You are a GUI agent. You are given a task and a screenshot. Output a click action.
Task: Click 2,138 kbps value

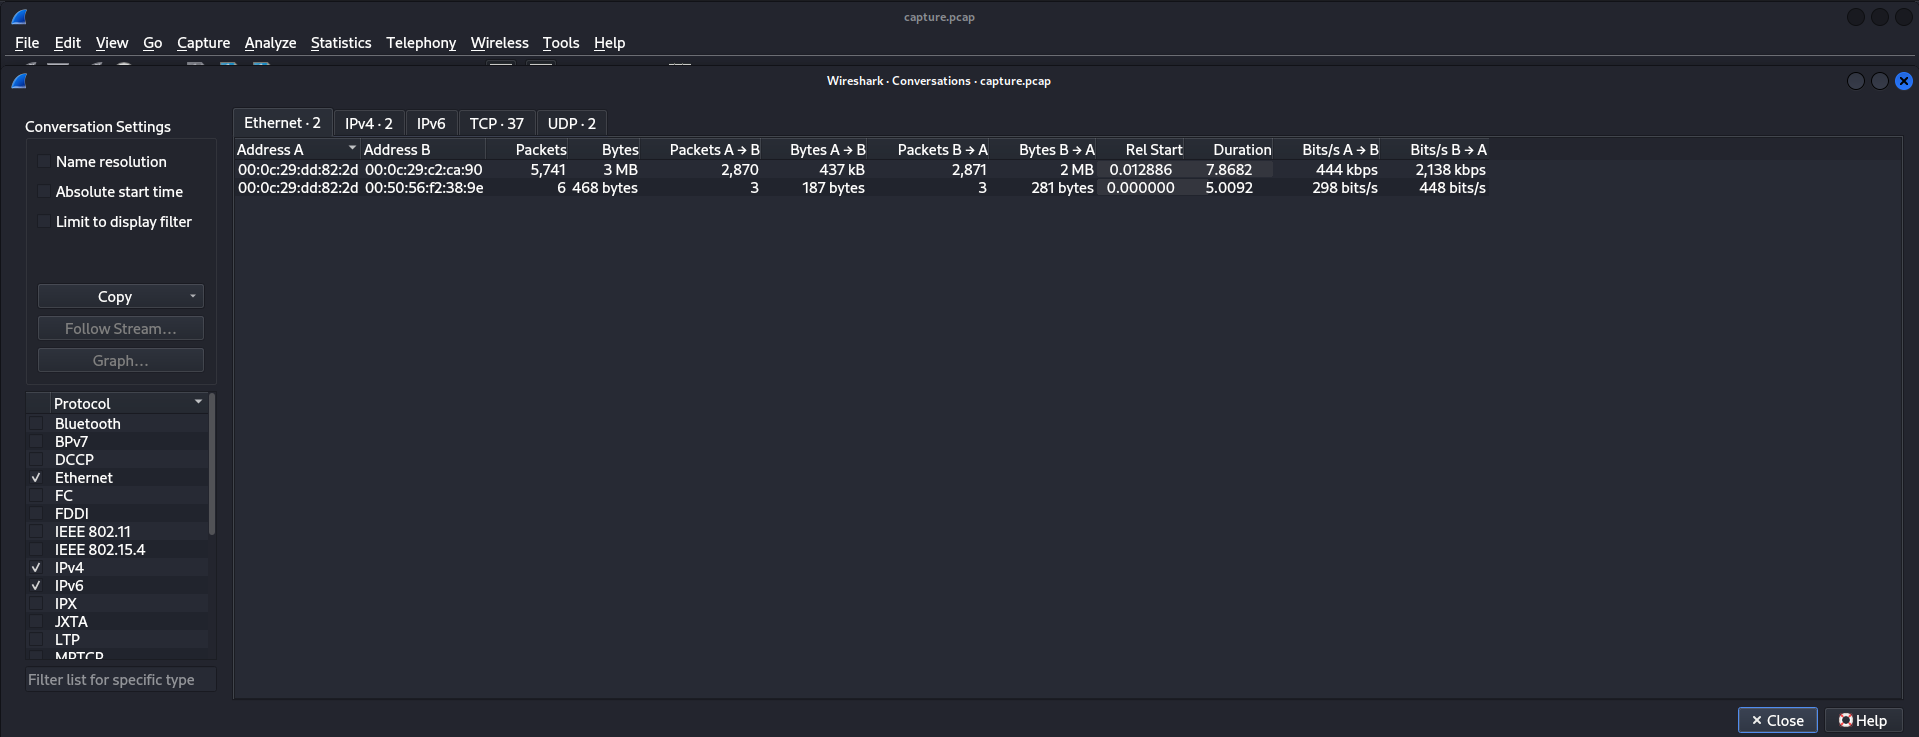click(1450, 170)
